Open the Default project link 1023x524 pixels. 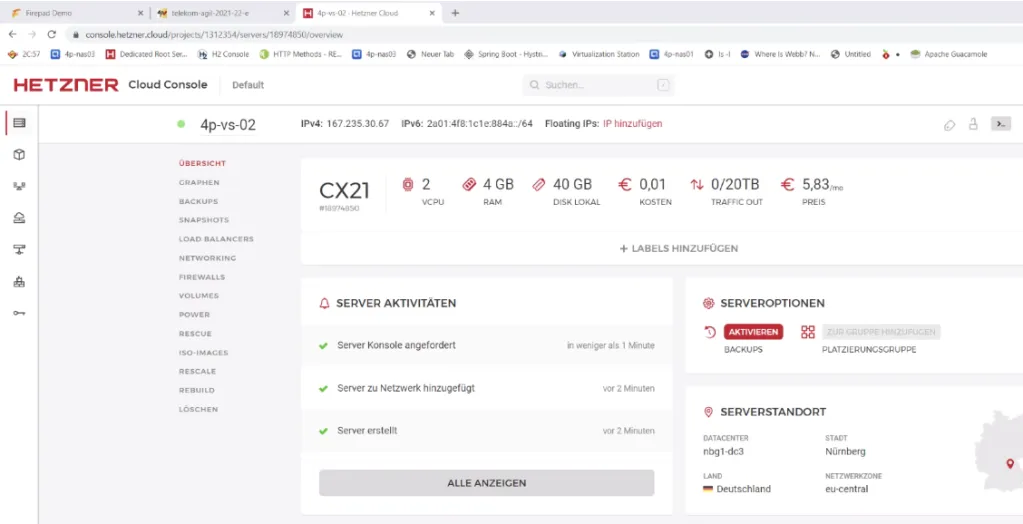tap(248, 85)
